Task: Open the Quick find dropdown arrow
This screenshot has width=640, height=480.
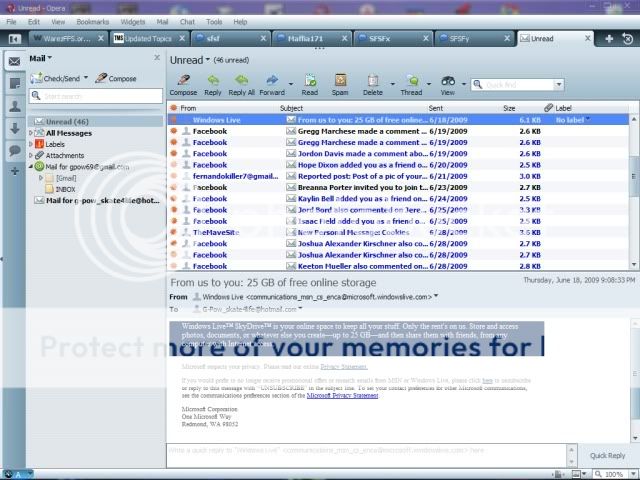Action: point(559,84)
